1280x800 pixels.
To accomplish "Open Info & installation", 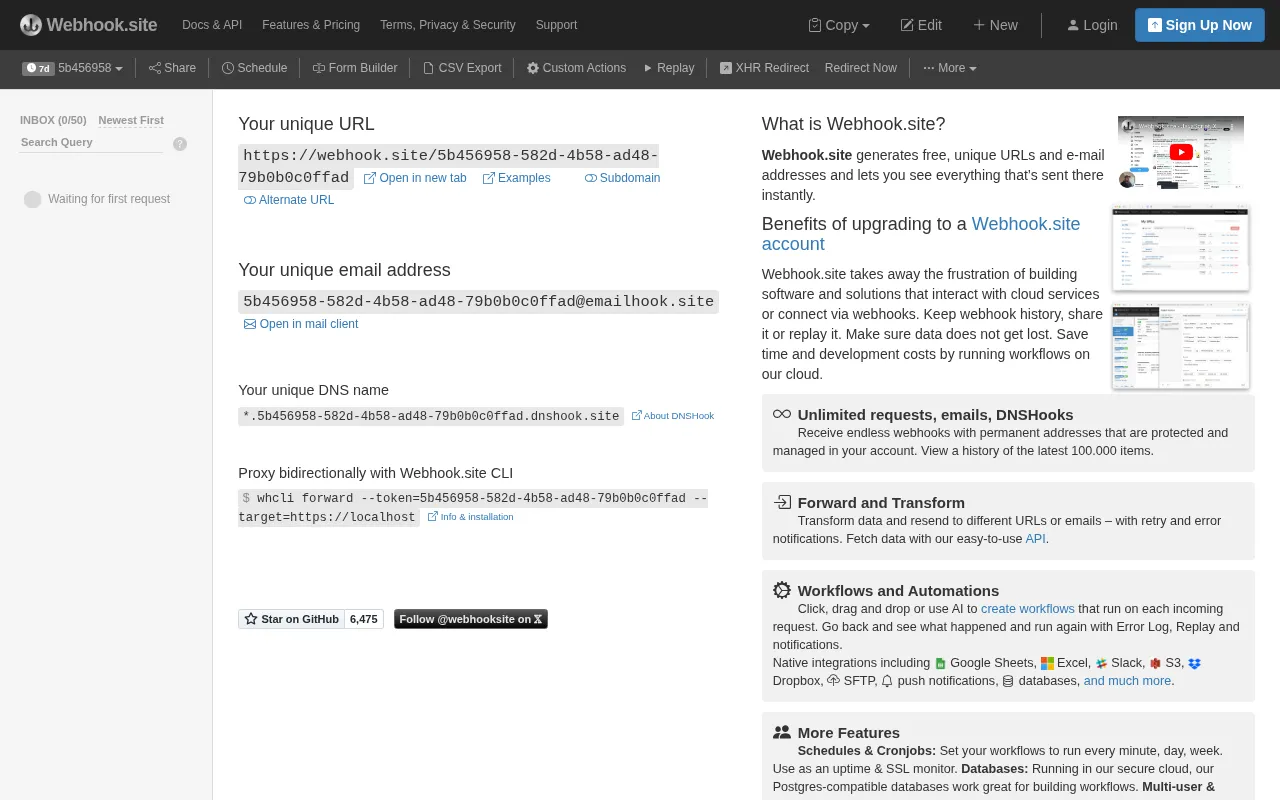I will pyautogui.click(x=470, y=517).
